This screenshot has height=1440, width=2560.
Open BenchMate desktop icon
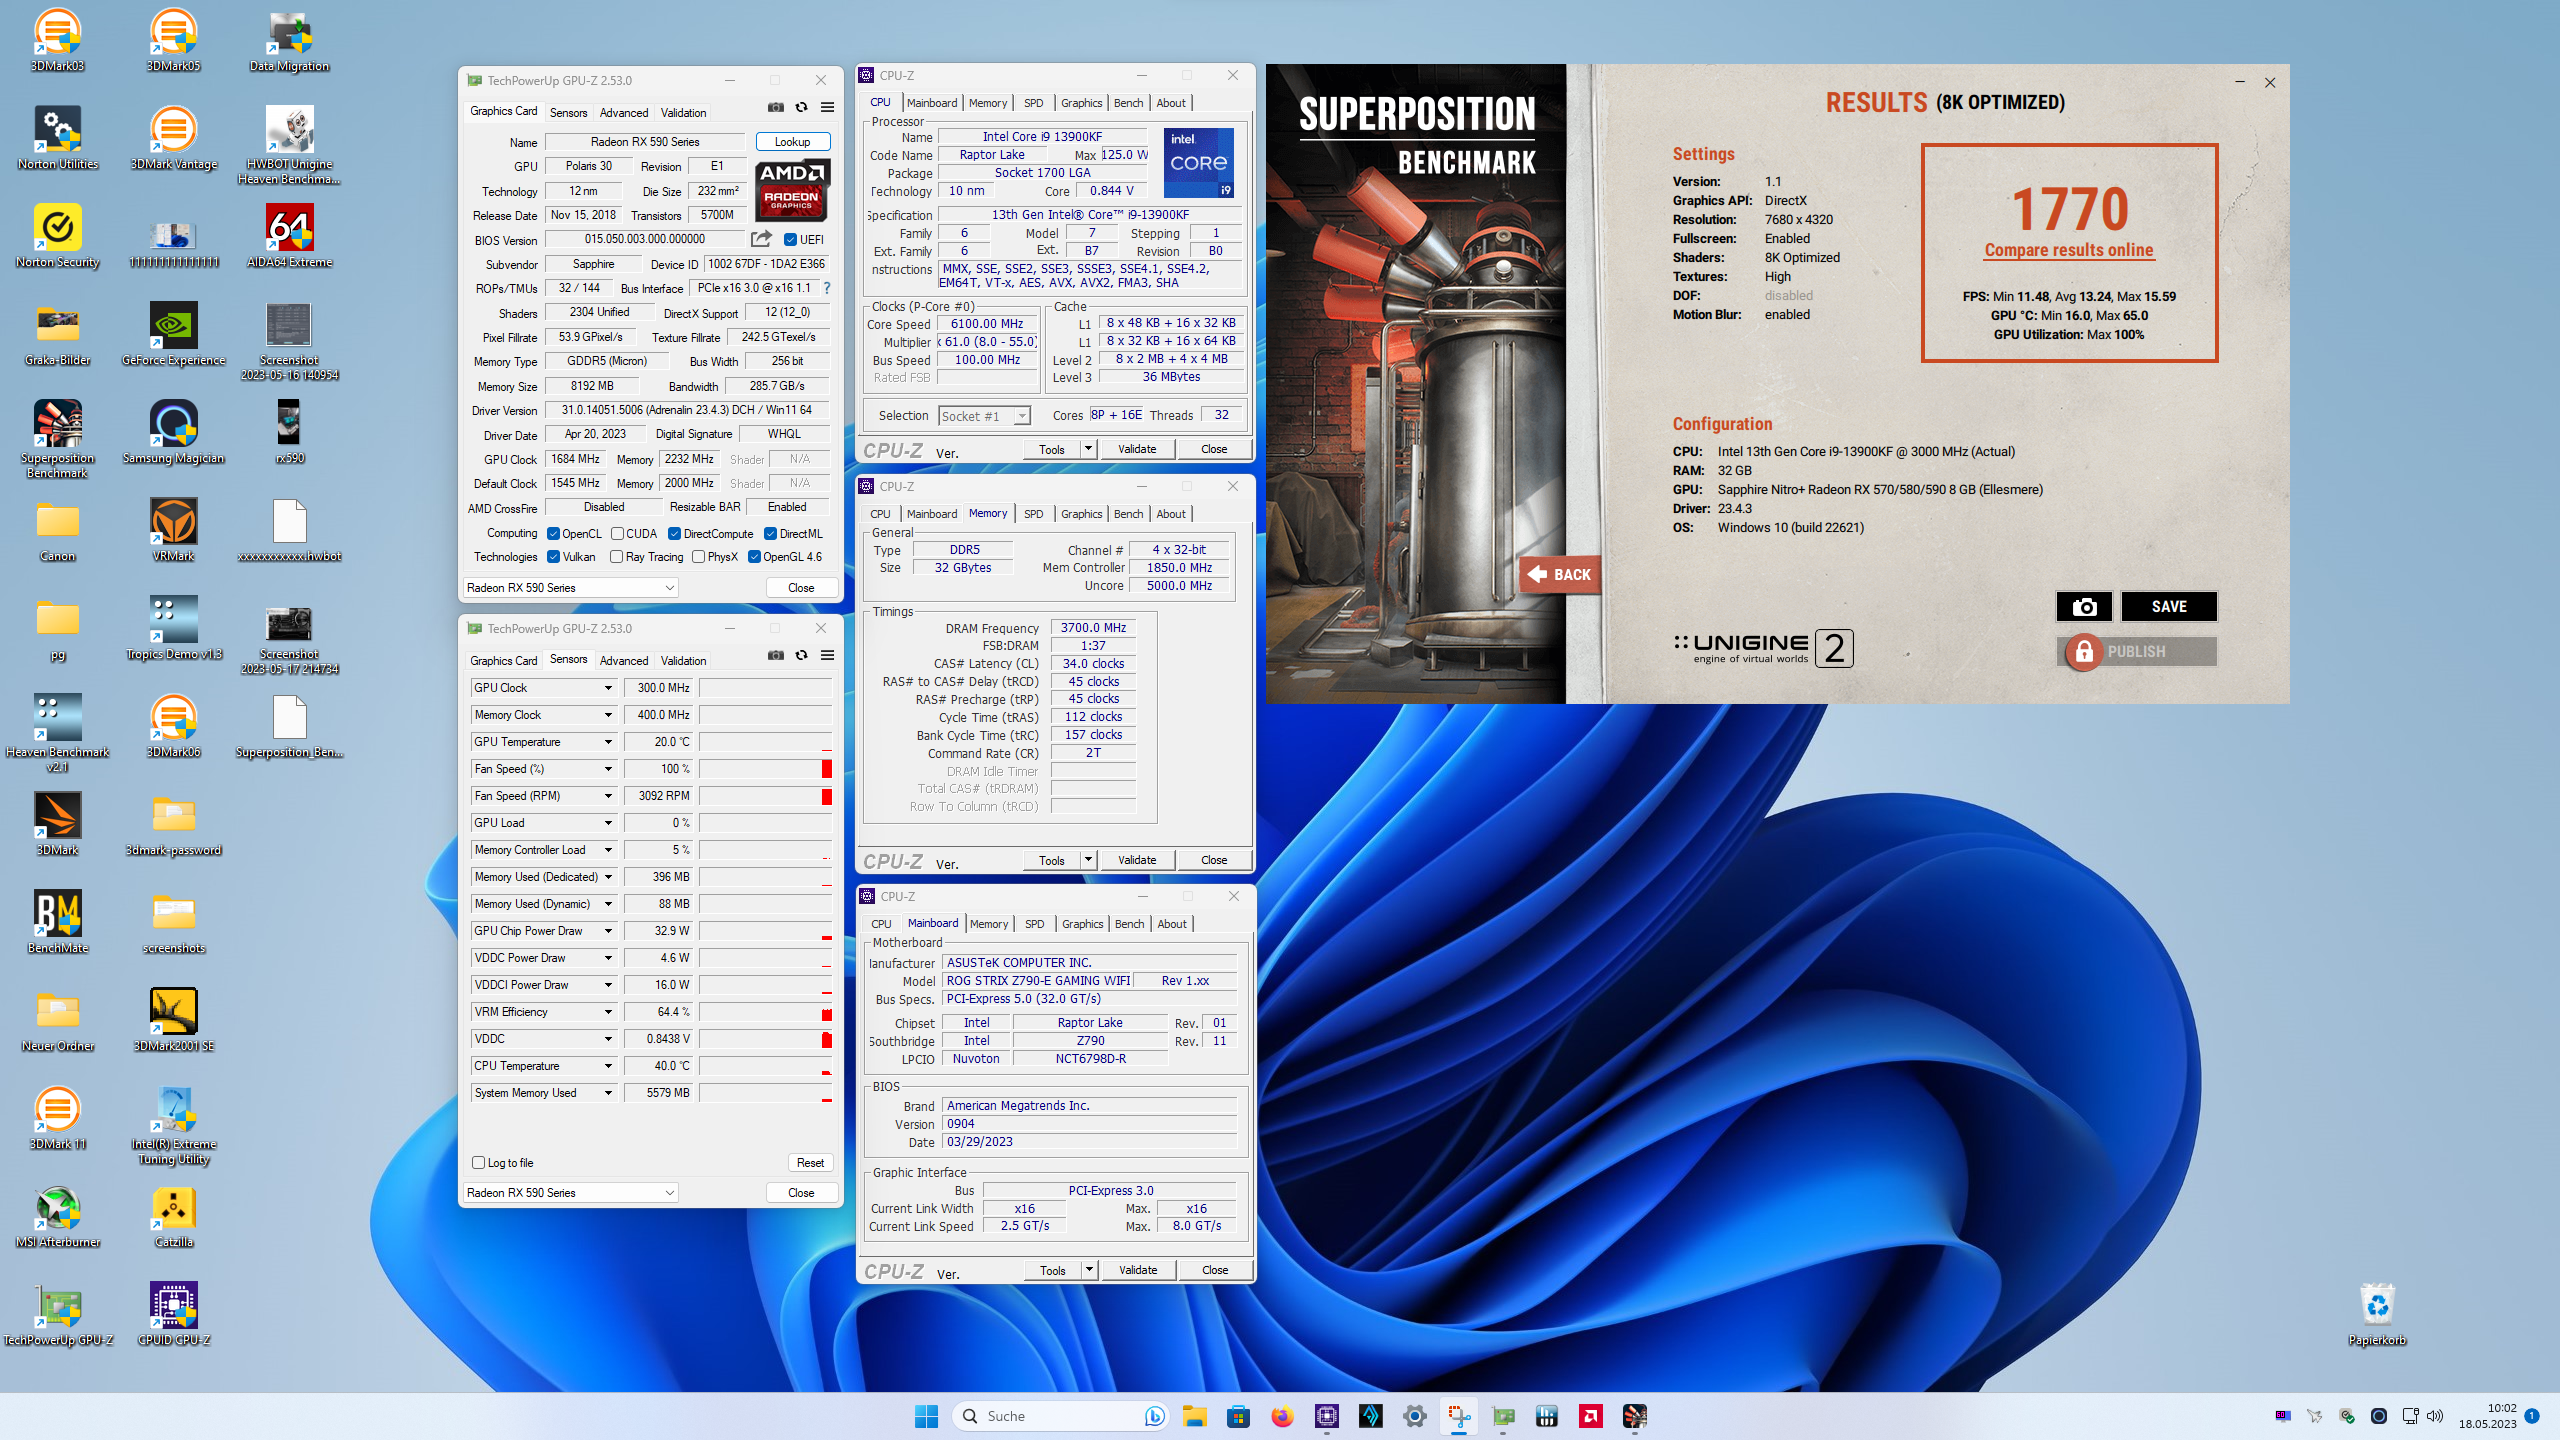(58, 923)
